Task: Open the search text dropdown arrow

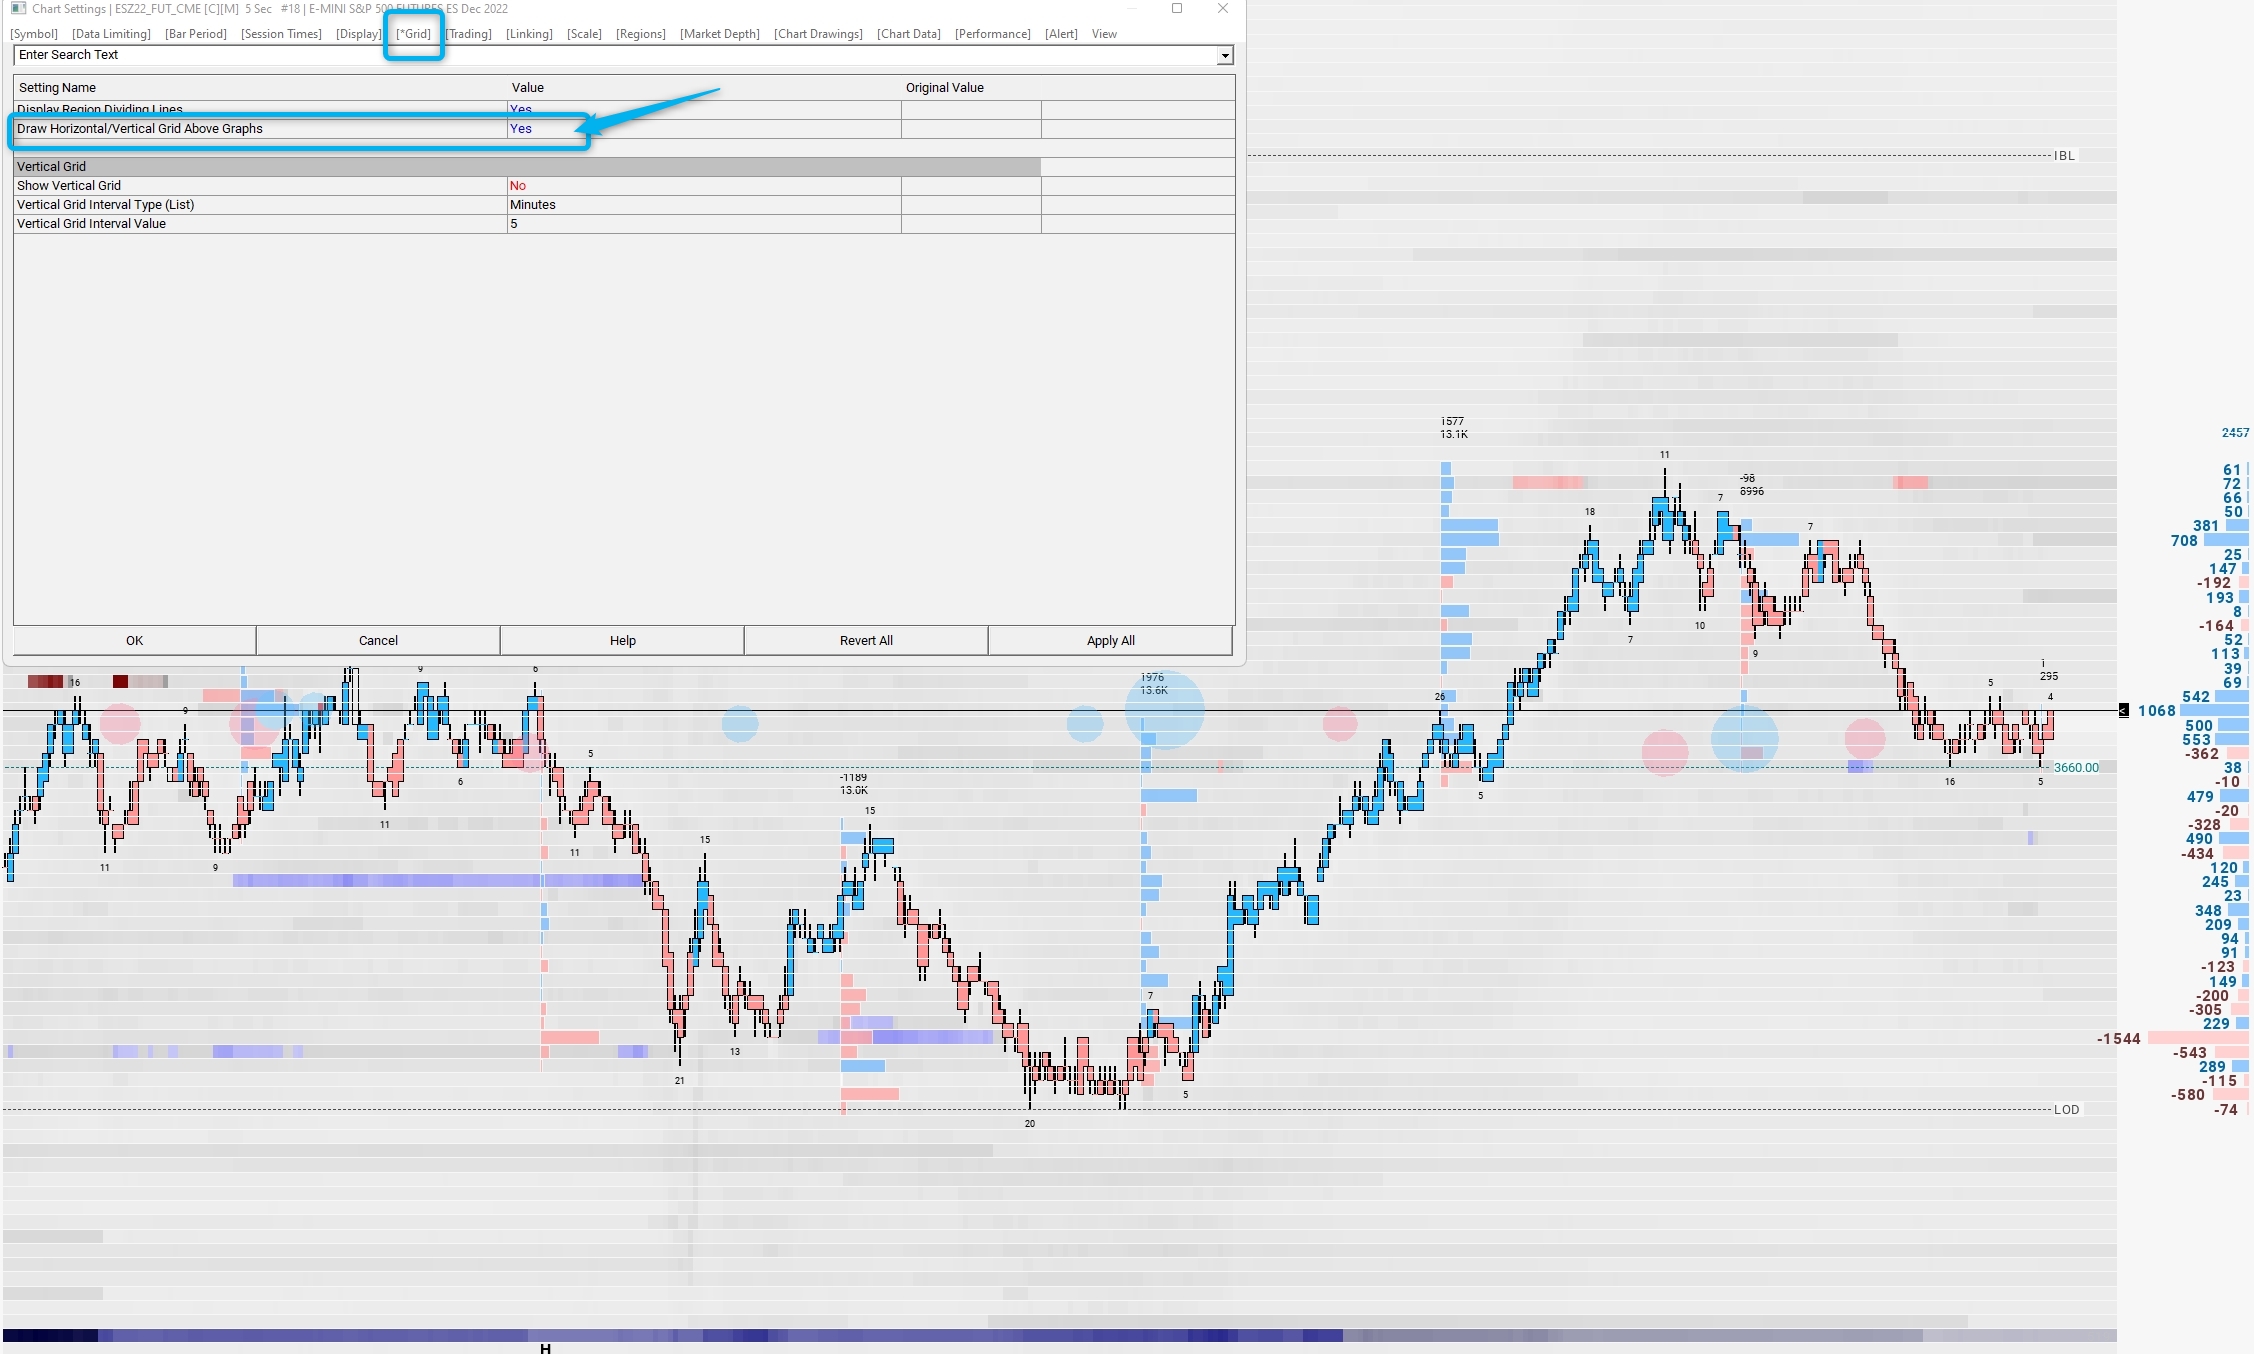Action: click(x=1224, y=56)
